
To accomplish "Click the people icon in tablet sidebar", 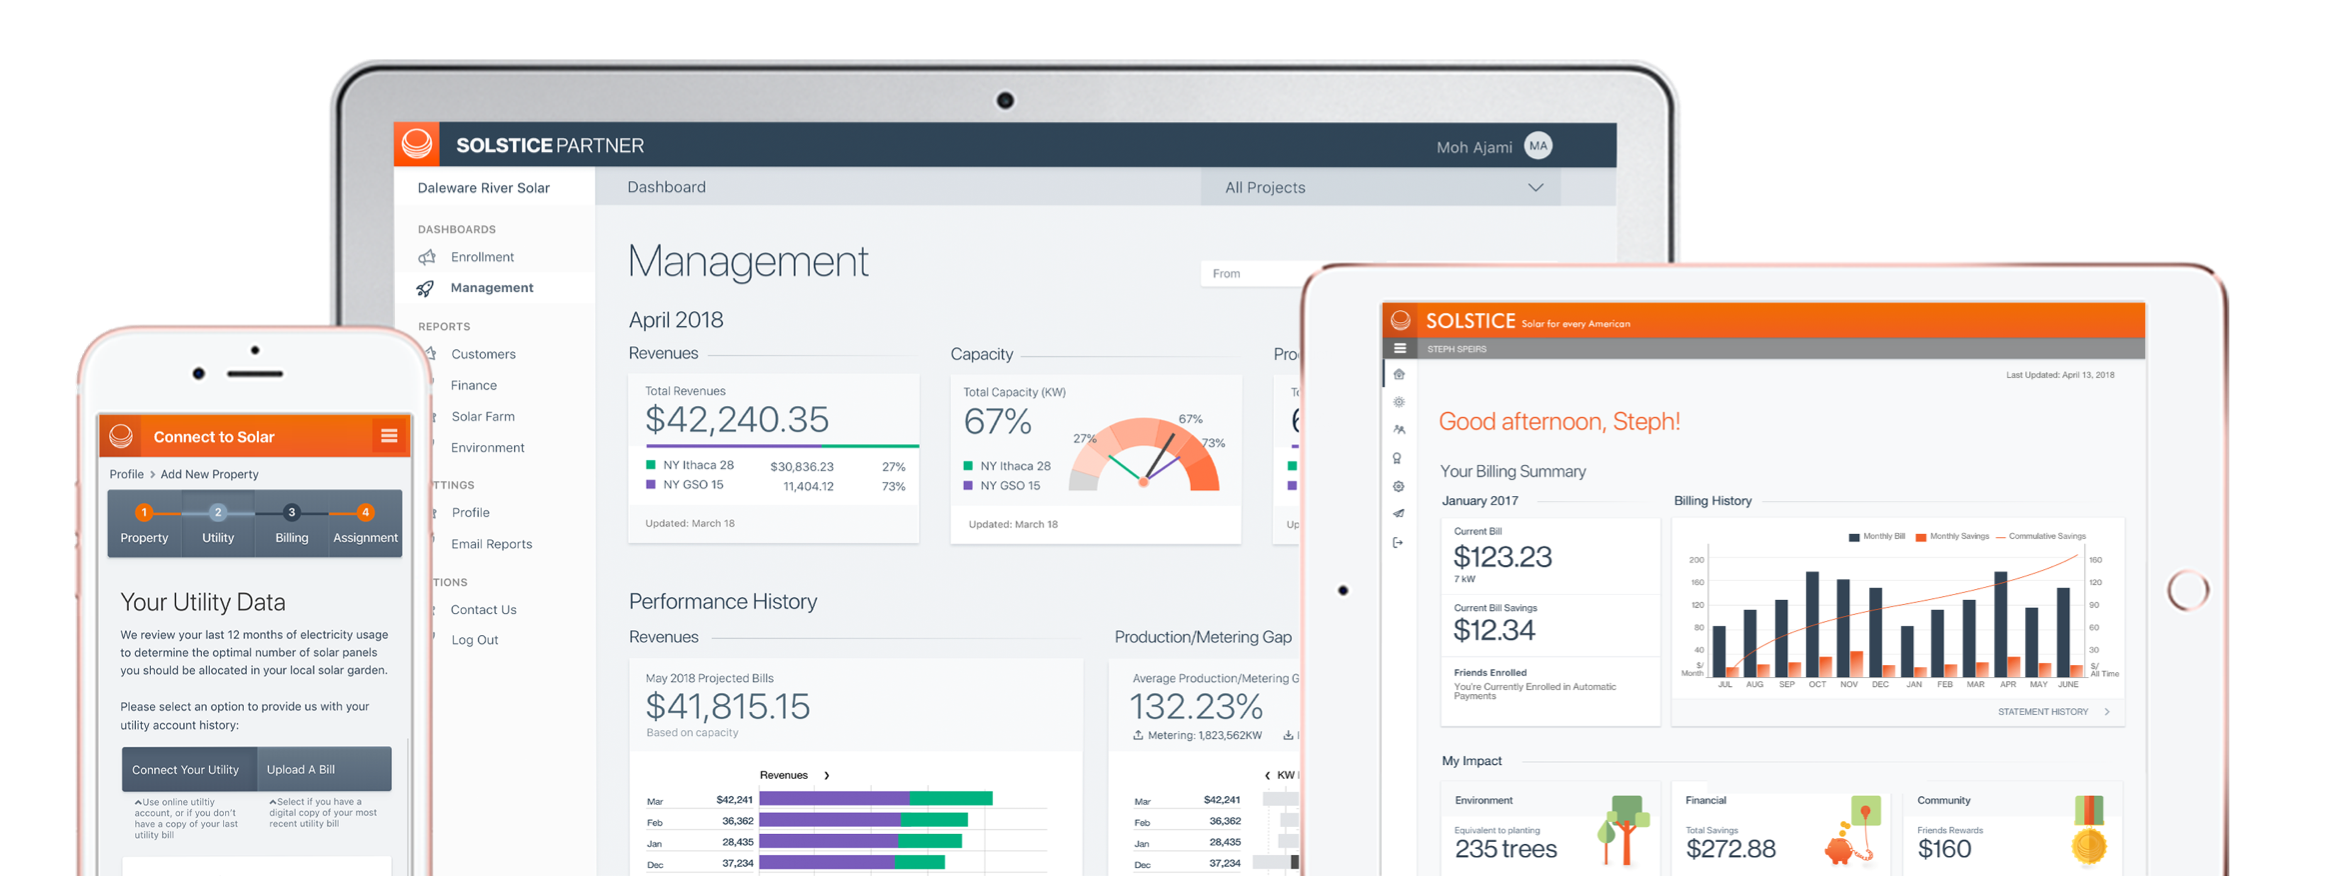I will pyautogui.click(x=1399, y=430).
